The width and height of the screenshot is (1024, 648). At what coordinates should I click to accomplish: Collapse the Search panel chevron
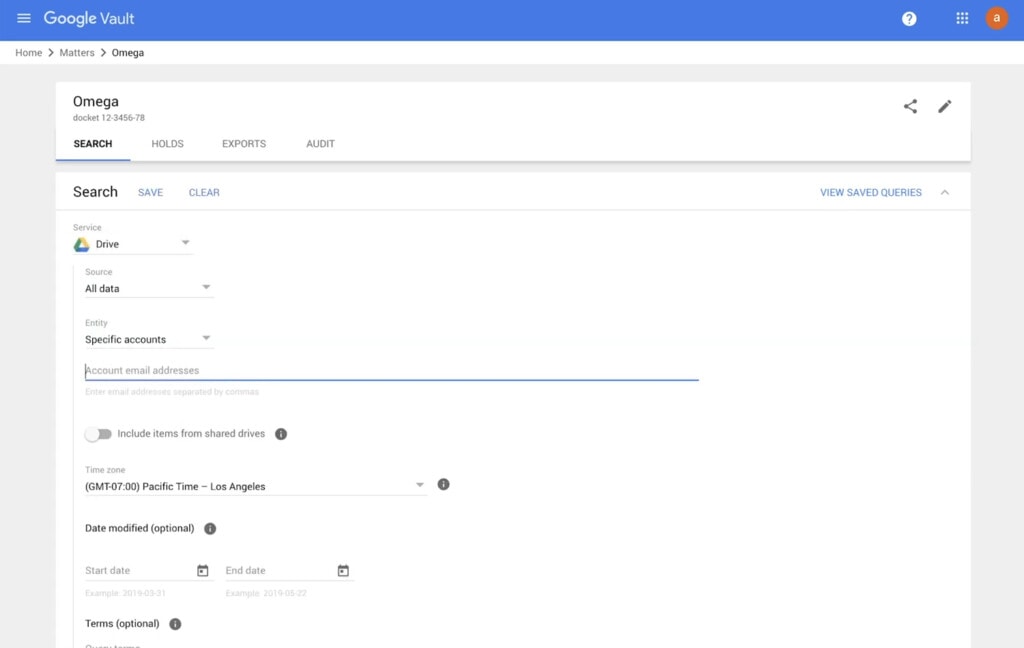tap(944, 192)
